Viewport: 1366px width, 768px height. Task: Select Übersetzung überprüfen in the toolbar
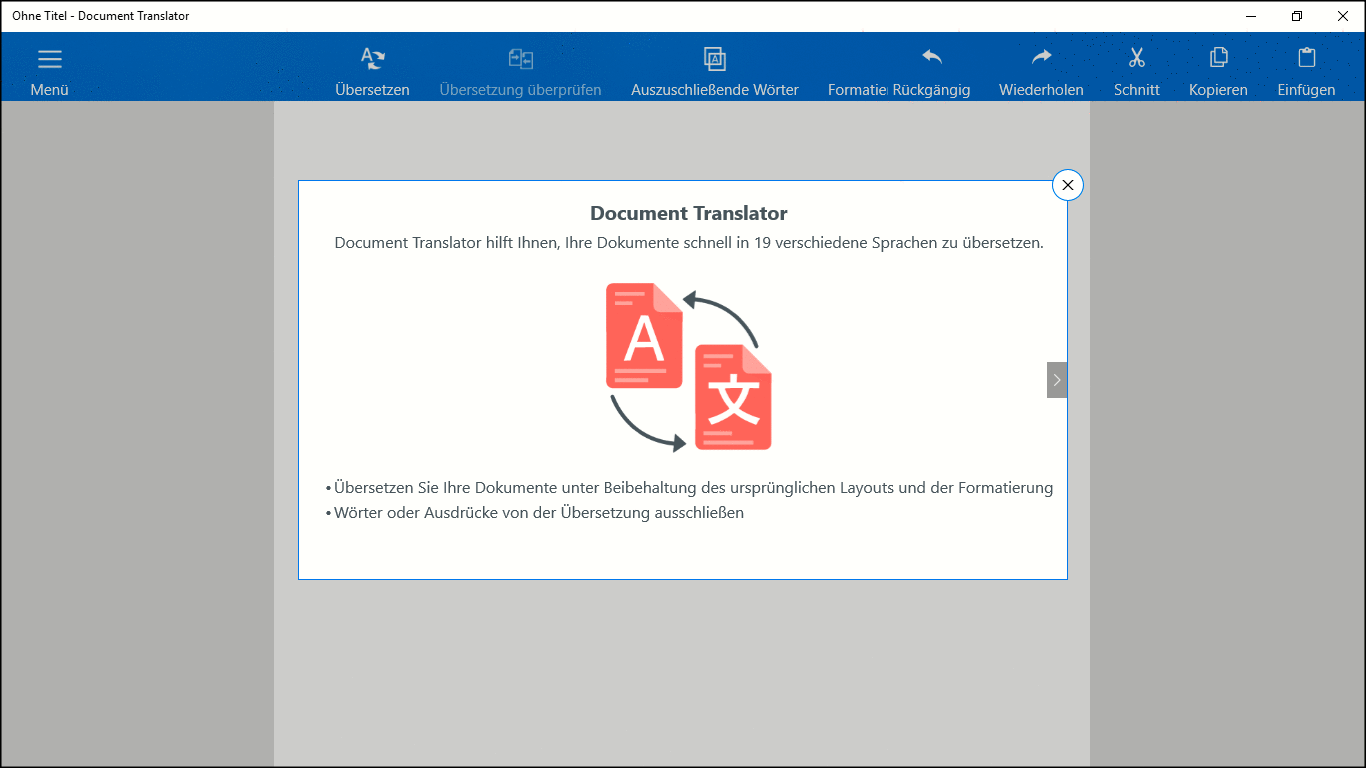click(519, 67)
